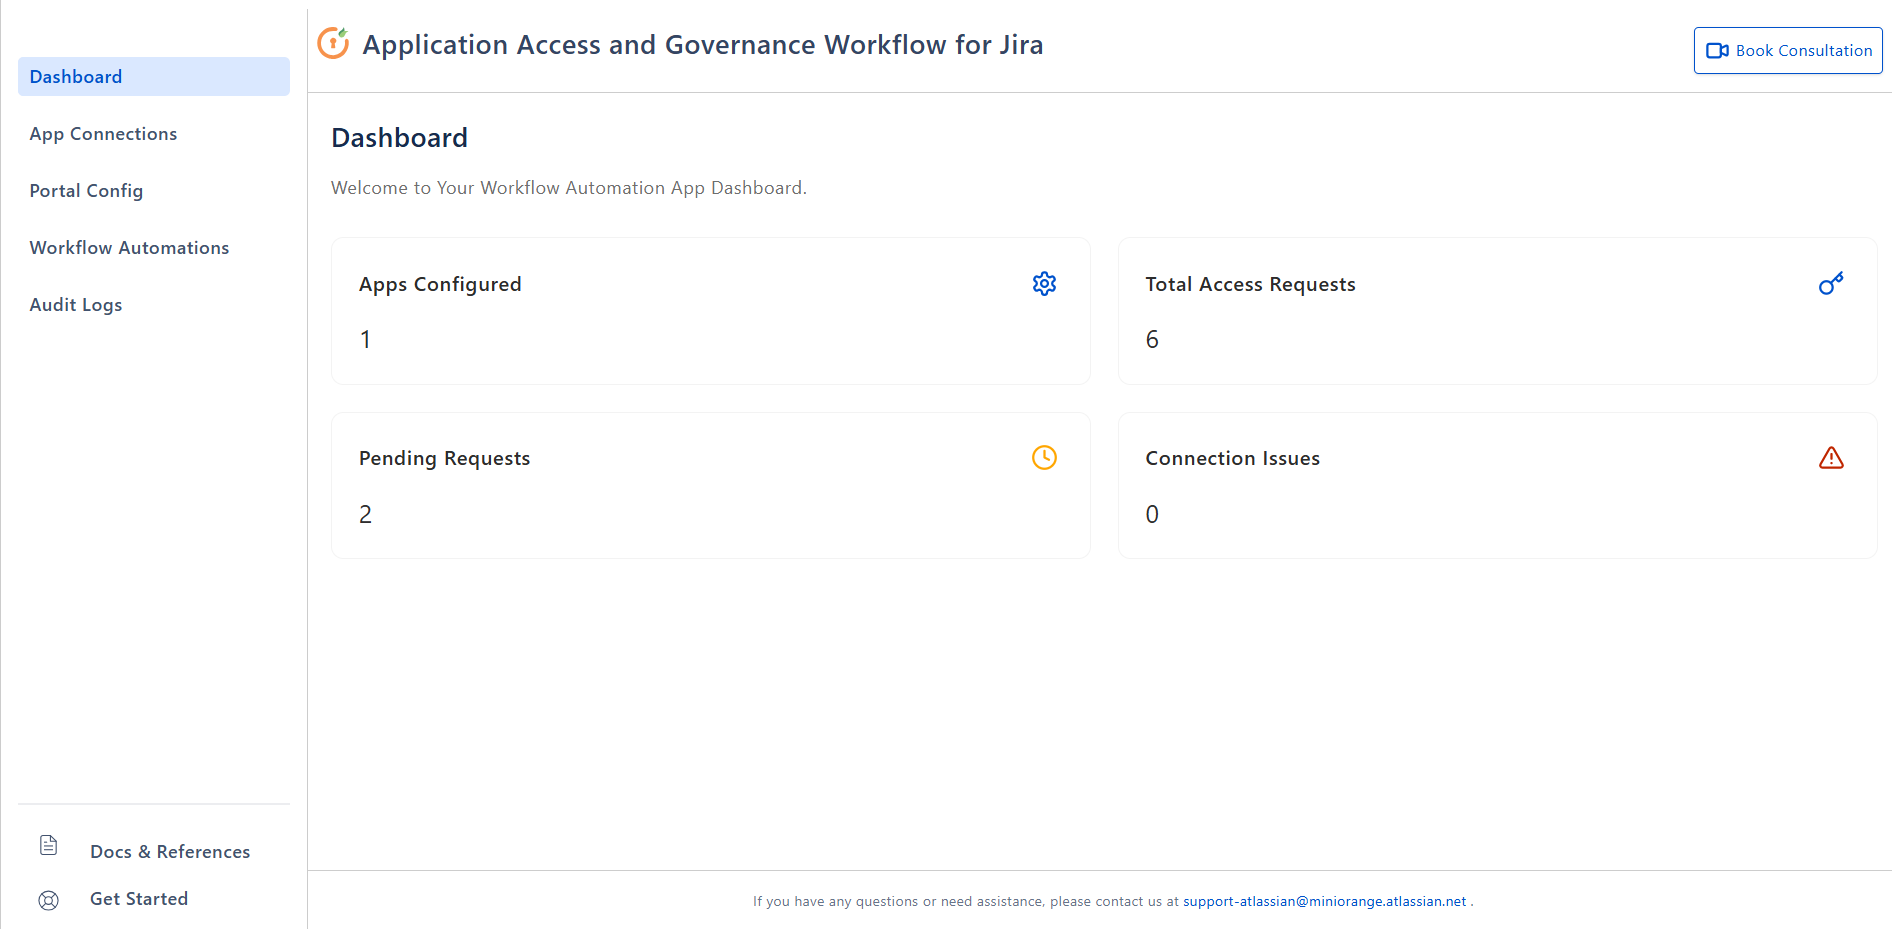
Task: Click the Get Started link
Action: pyautogui.click(x=139, y=898)
